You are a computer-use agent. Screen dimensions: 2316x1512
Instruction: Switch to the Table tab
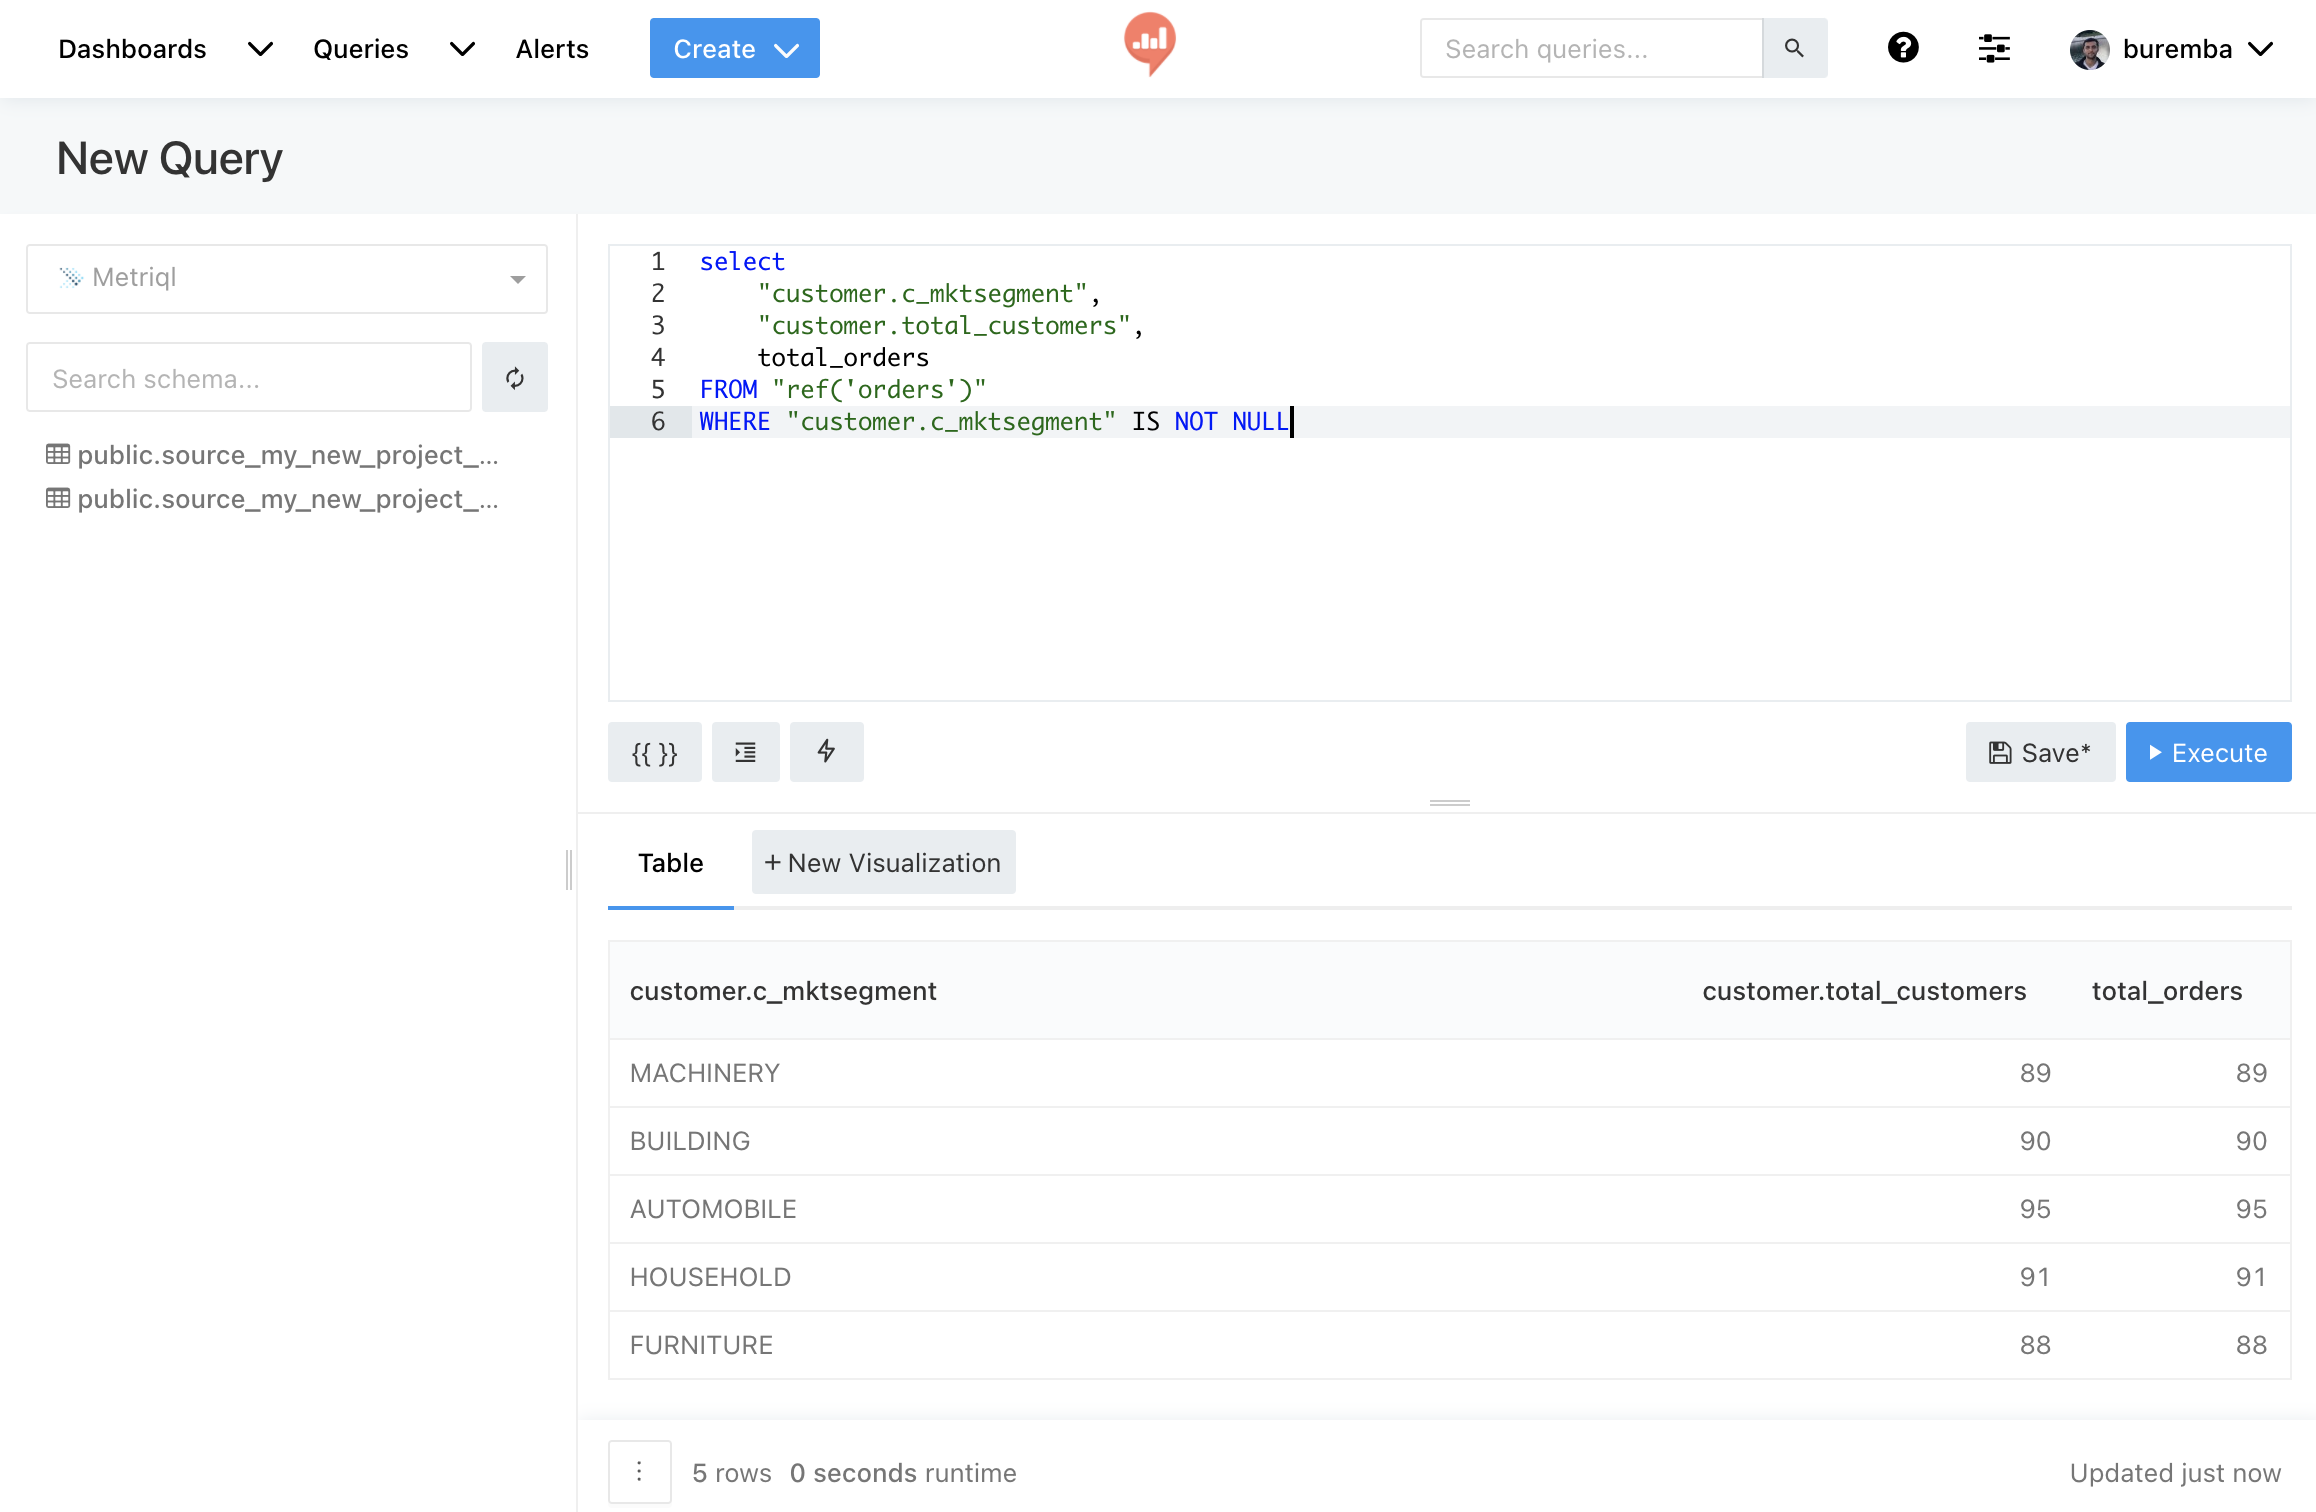click(x=670, y=863)
